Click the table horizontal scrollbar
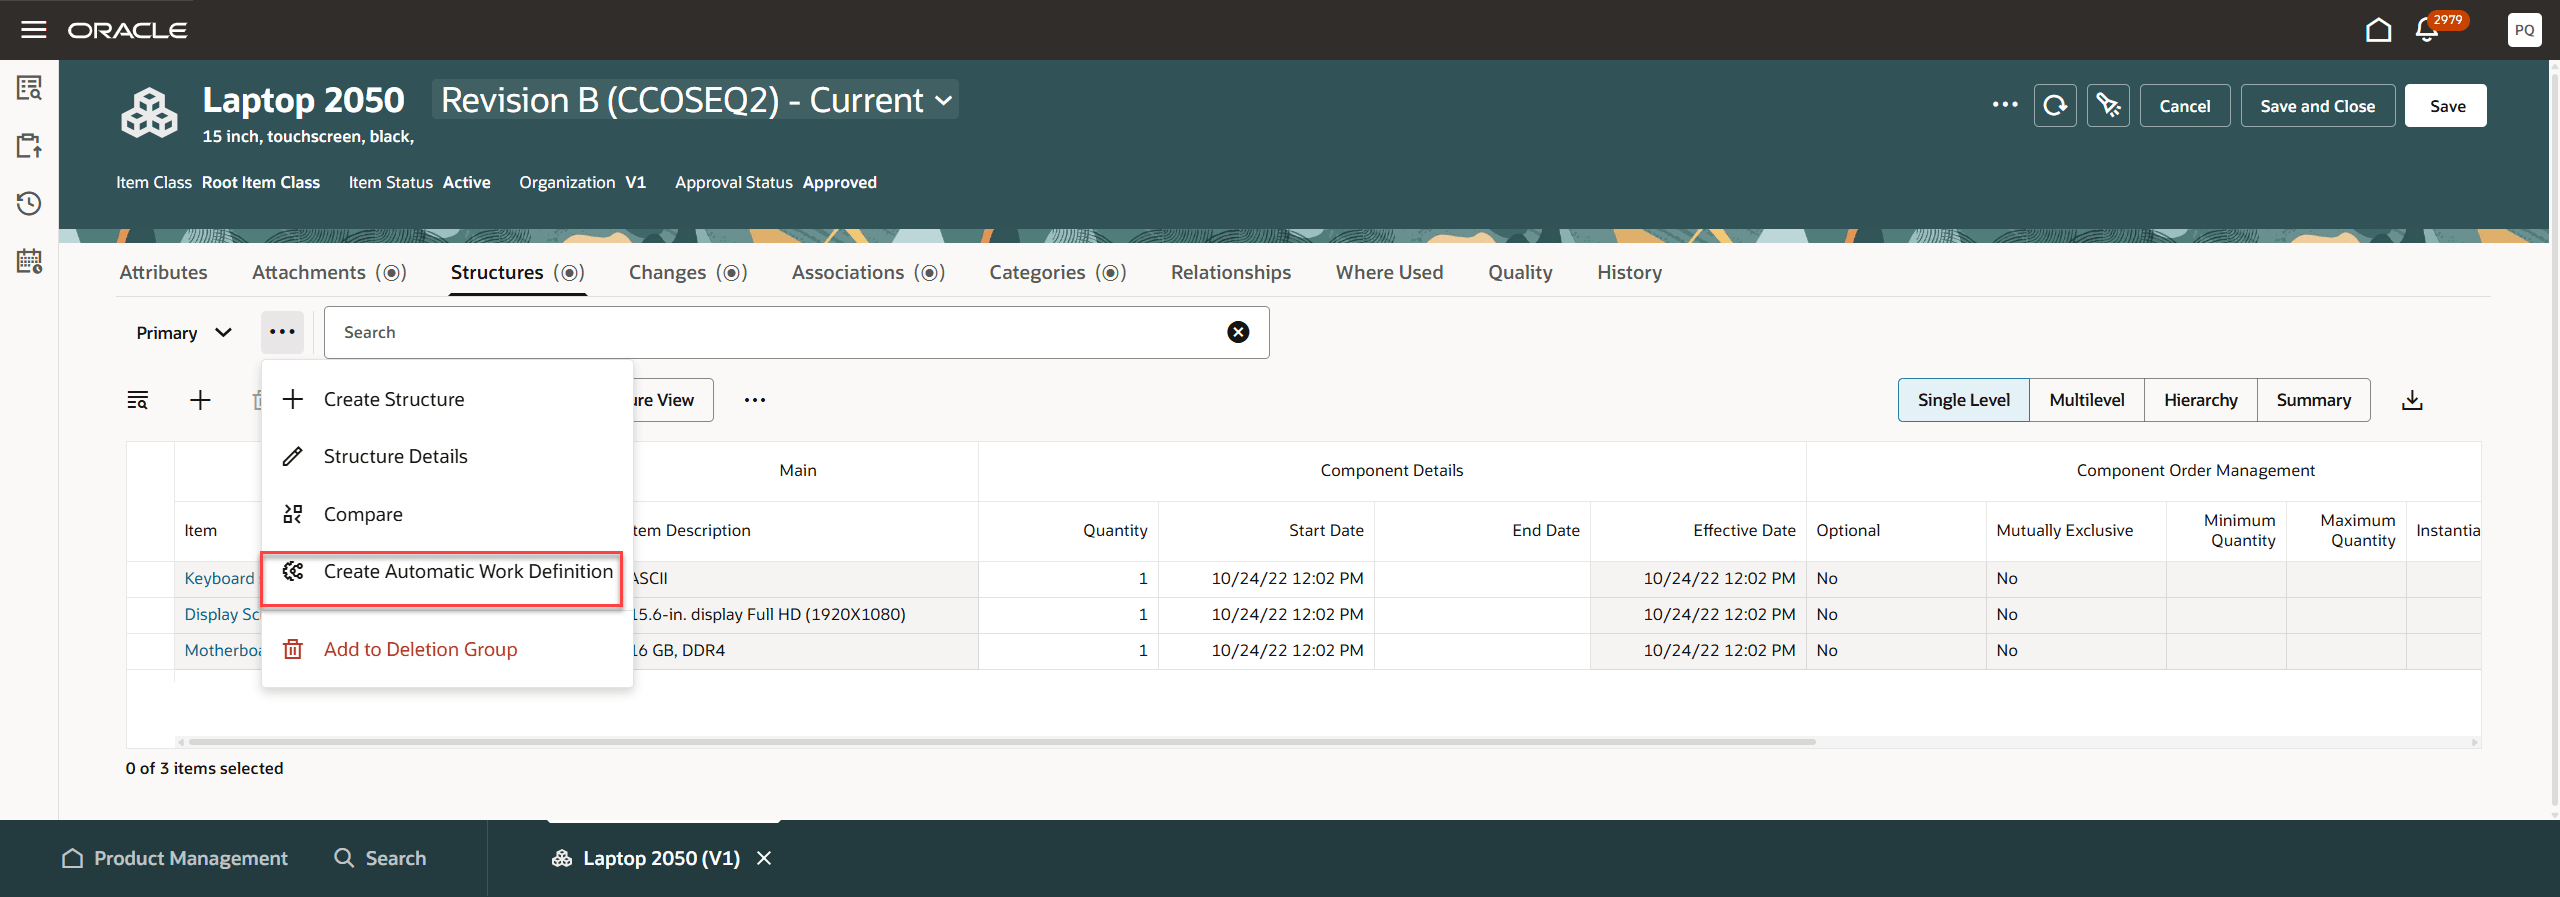 tap(1002, 742)
